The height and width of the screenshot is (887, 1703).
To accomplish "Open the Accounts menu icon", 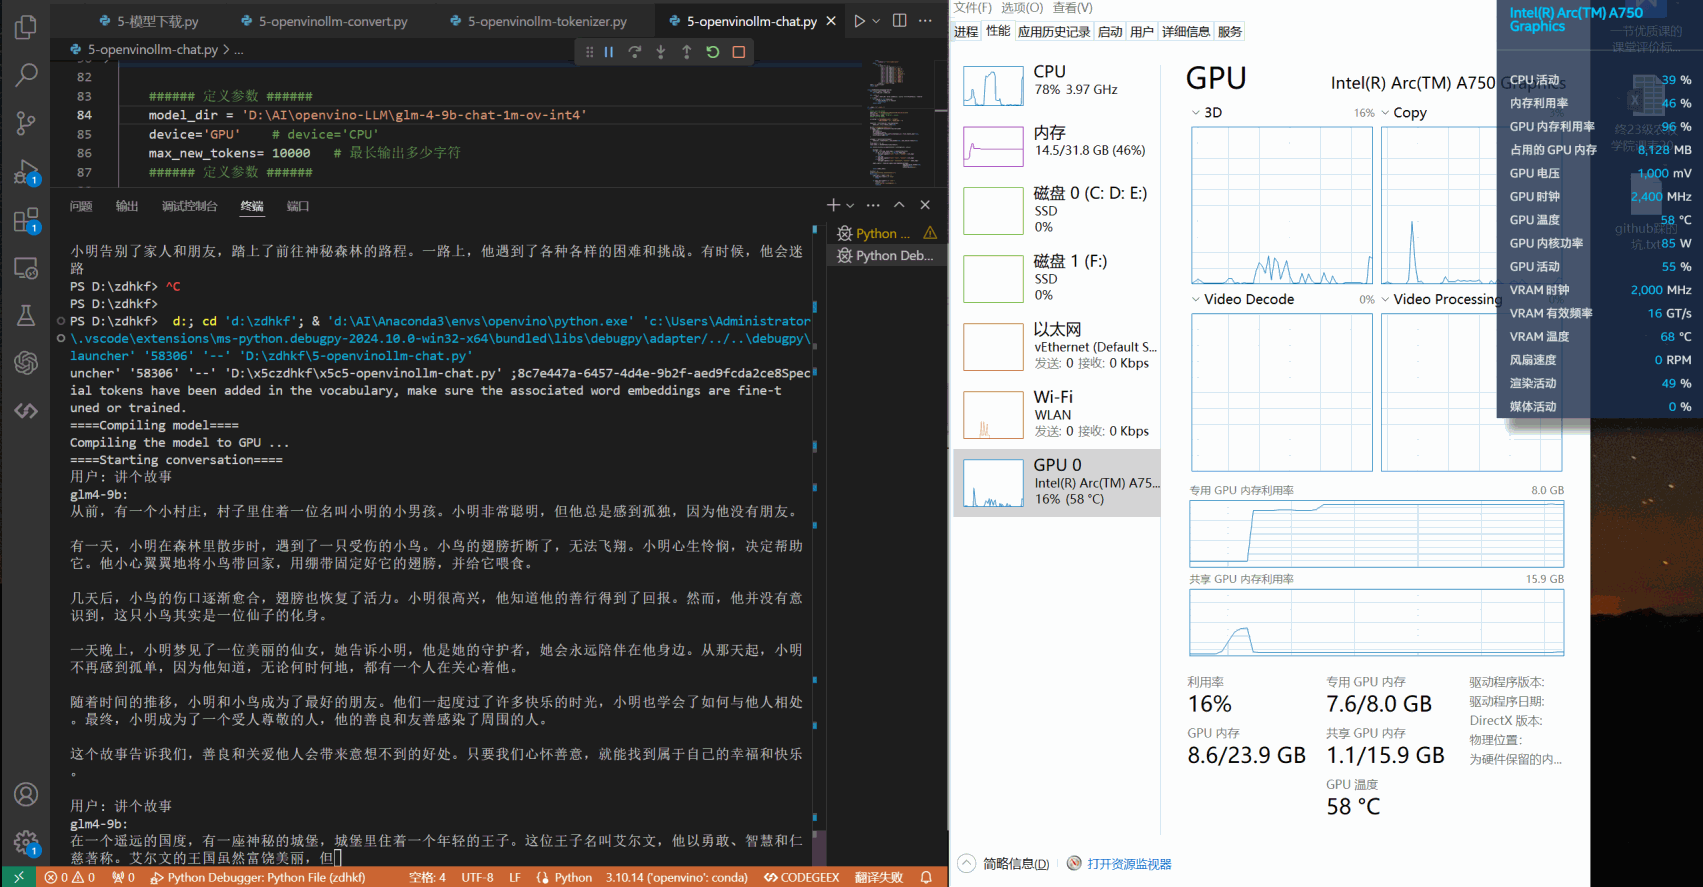I will coord(26,795).
